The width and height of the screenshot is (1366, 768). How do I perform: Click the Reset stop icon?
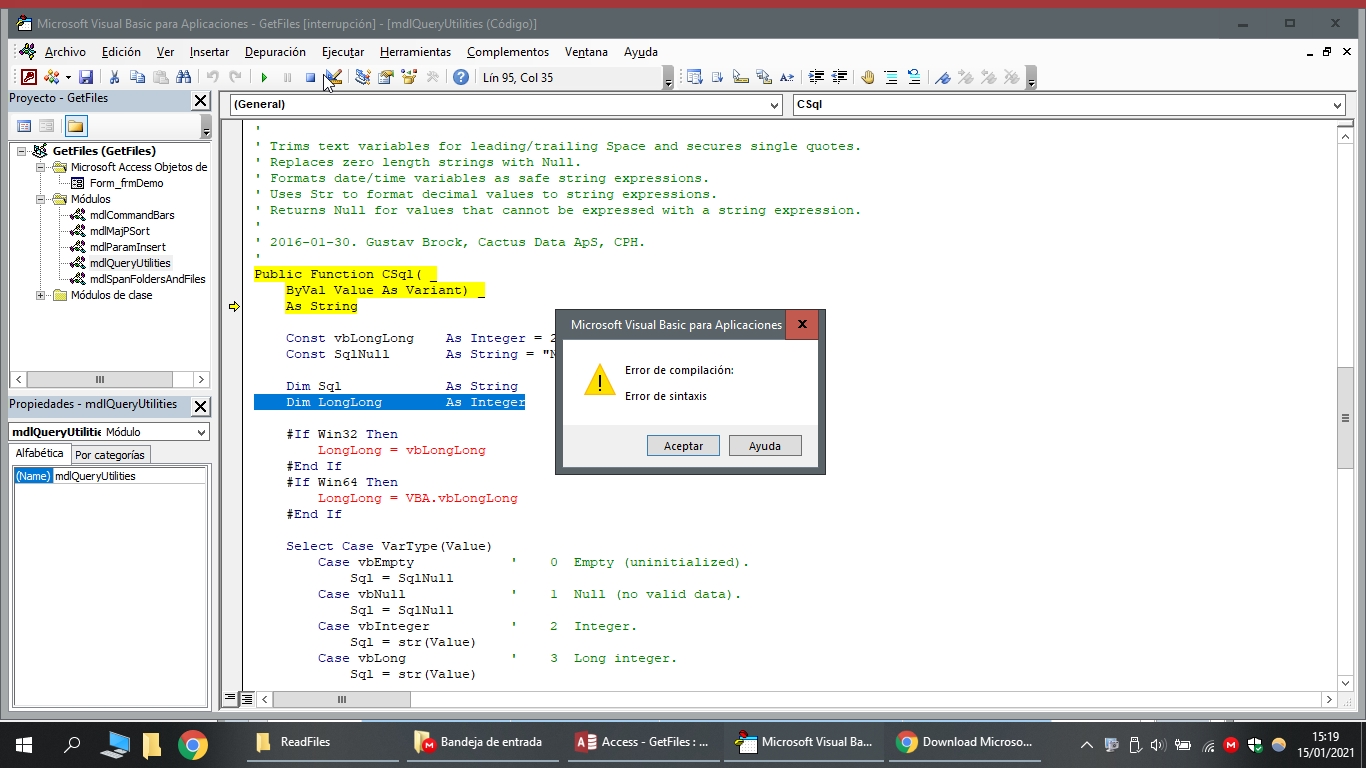pos(310,77)
